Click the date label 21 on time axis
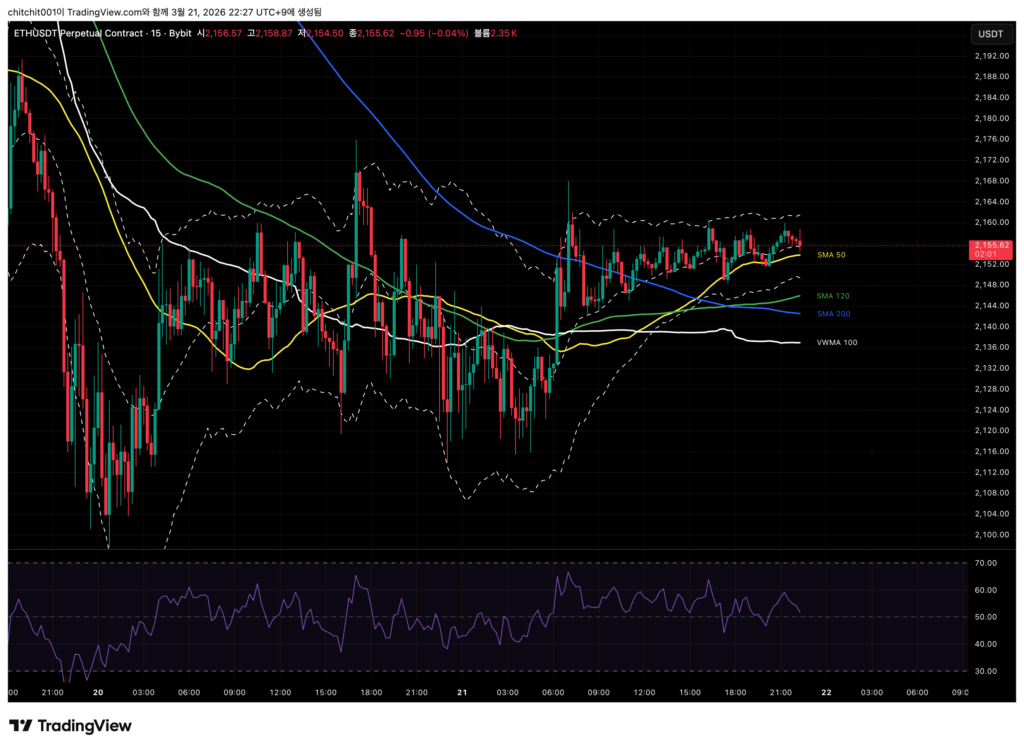This screenshot has width=1024, height=749. point(462,692)
